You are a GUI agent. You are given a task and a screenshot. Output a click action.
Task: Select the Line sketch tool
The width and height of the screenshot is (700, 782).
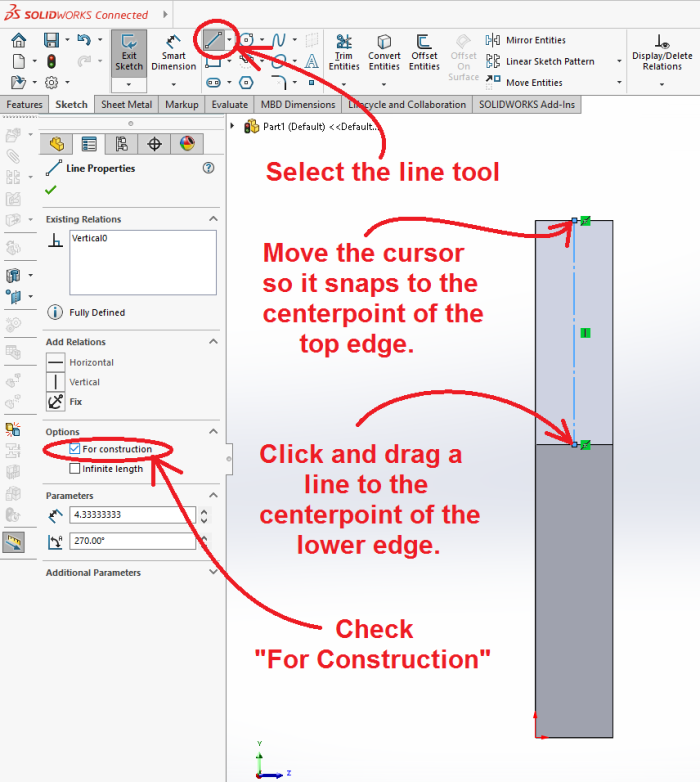(x=212, y=40)
